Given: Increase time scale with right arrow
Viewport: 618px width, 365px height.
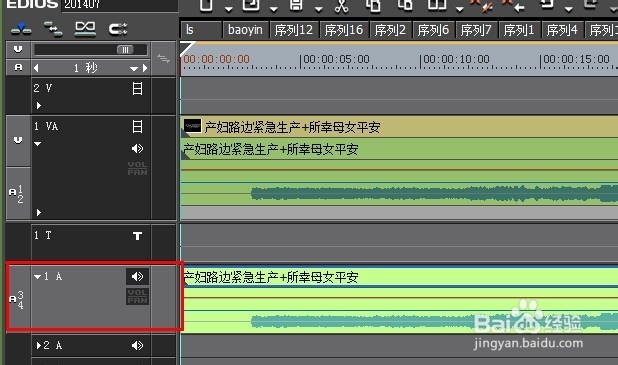Looking at the screenshot, I should pyautogui.click(x=145, y=68).
